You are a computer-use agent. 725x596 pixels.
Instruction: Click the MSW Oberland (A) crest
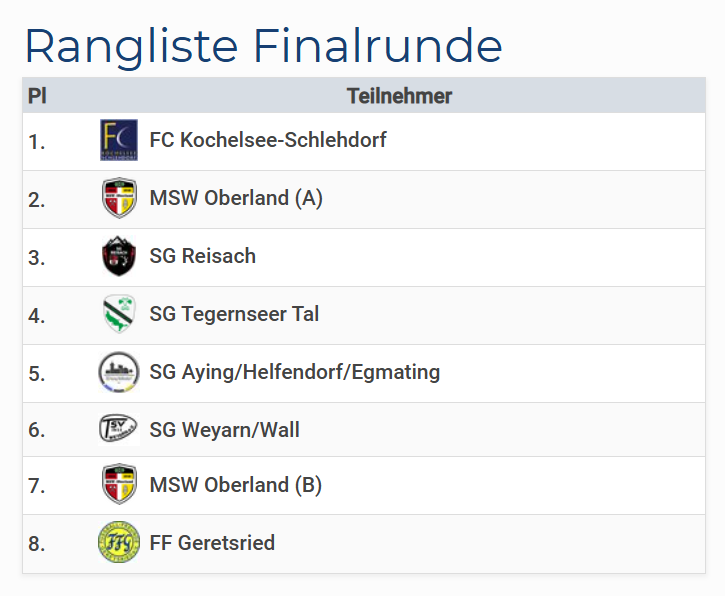(x=119, y=199)
